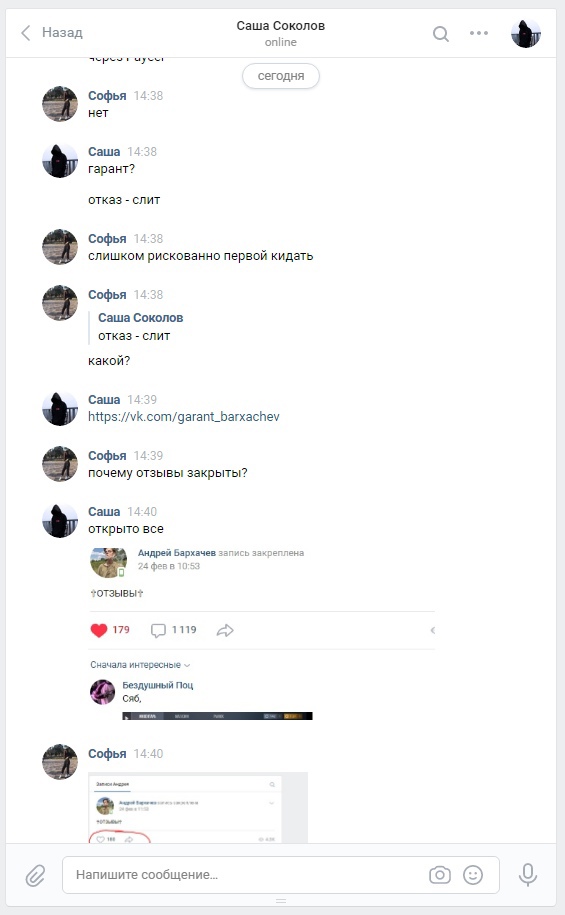Screen dimensions: 565x915
Task: Open the emoji smiley picker
Action: tap(473, 875)
